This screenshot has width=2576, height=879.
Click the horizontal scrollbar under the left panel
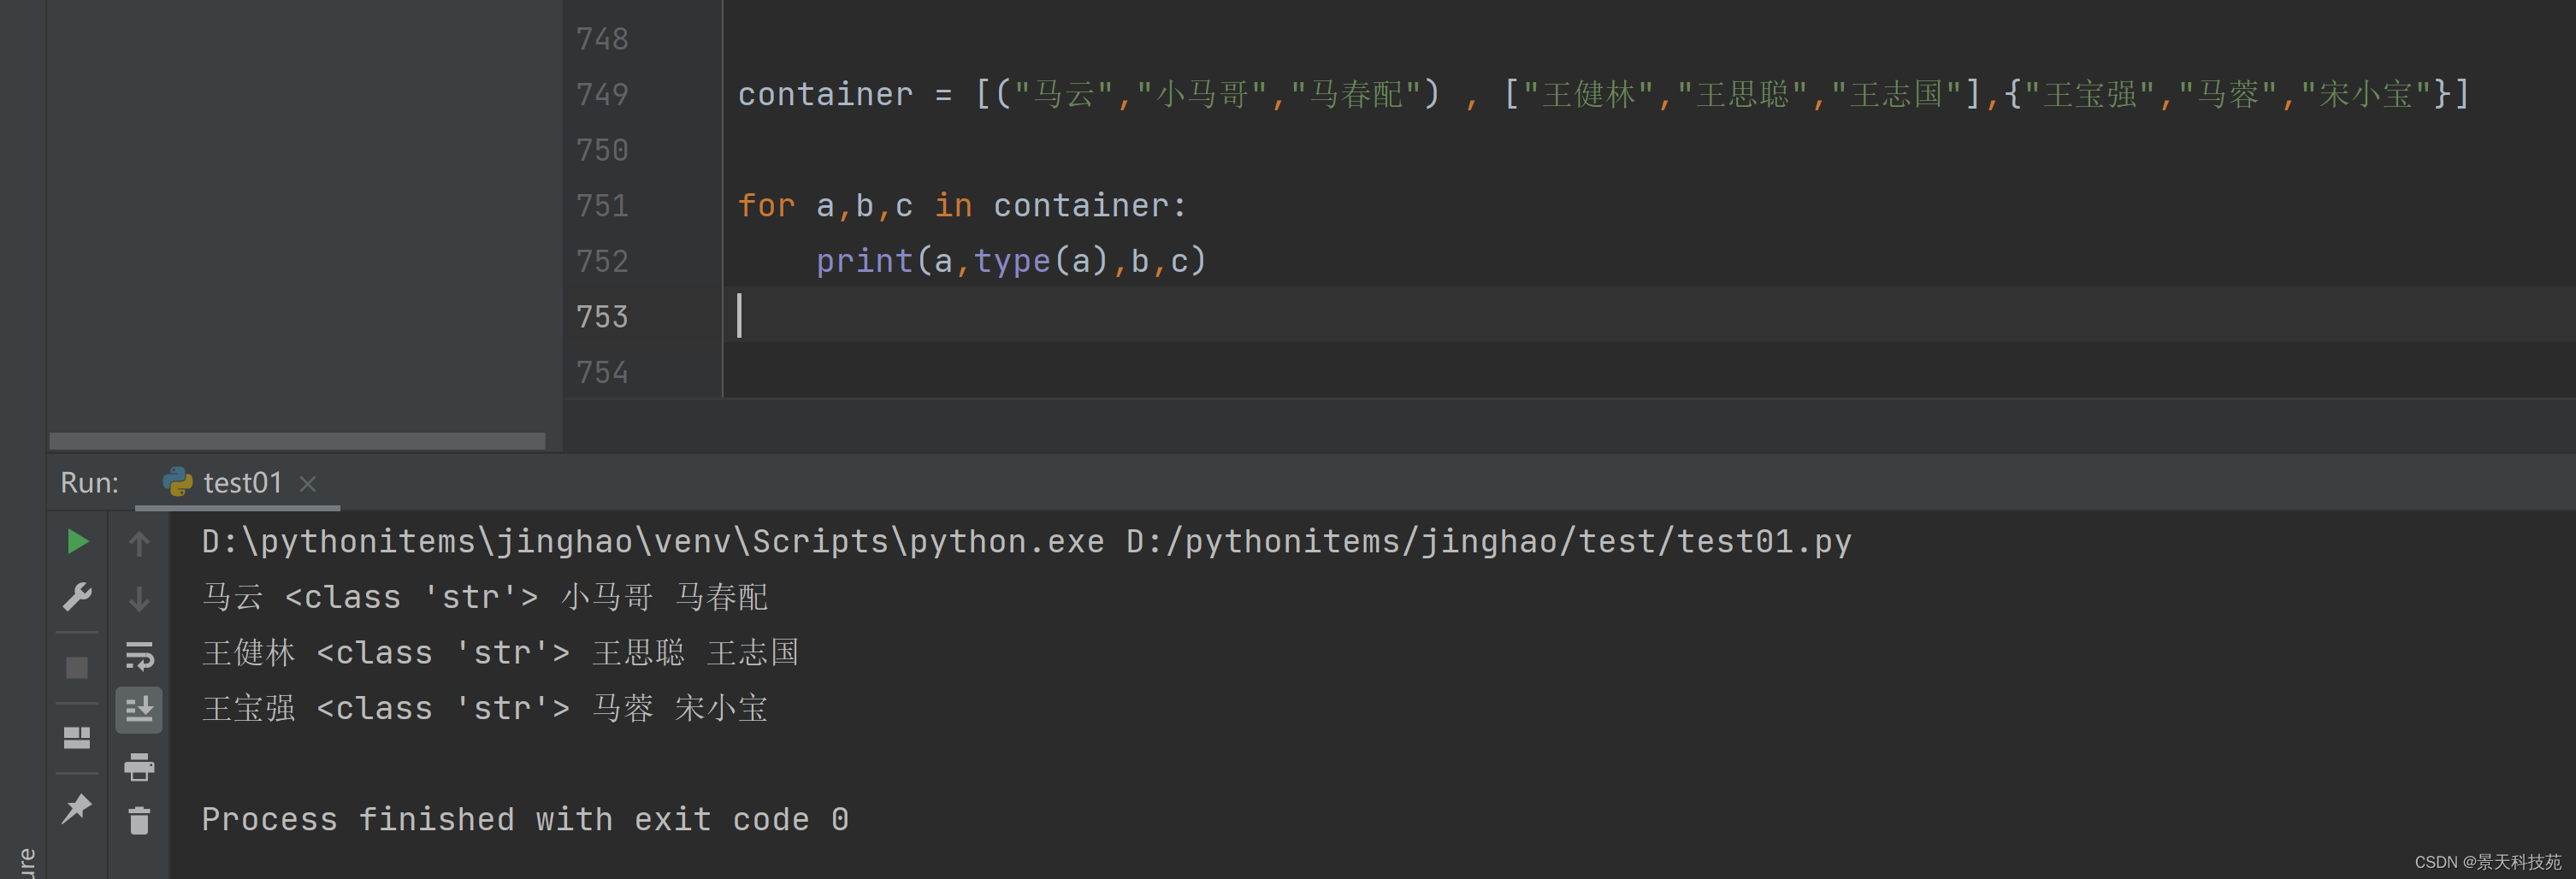pyautogui.click(x=297, y=441)
